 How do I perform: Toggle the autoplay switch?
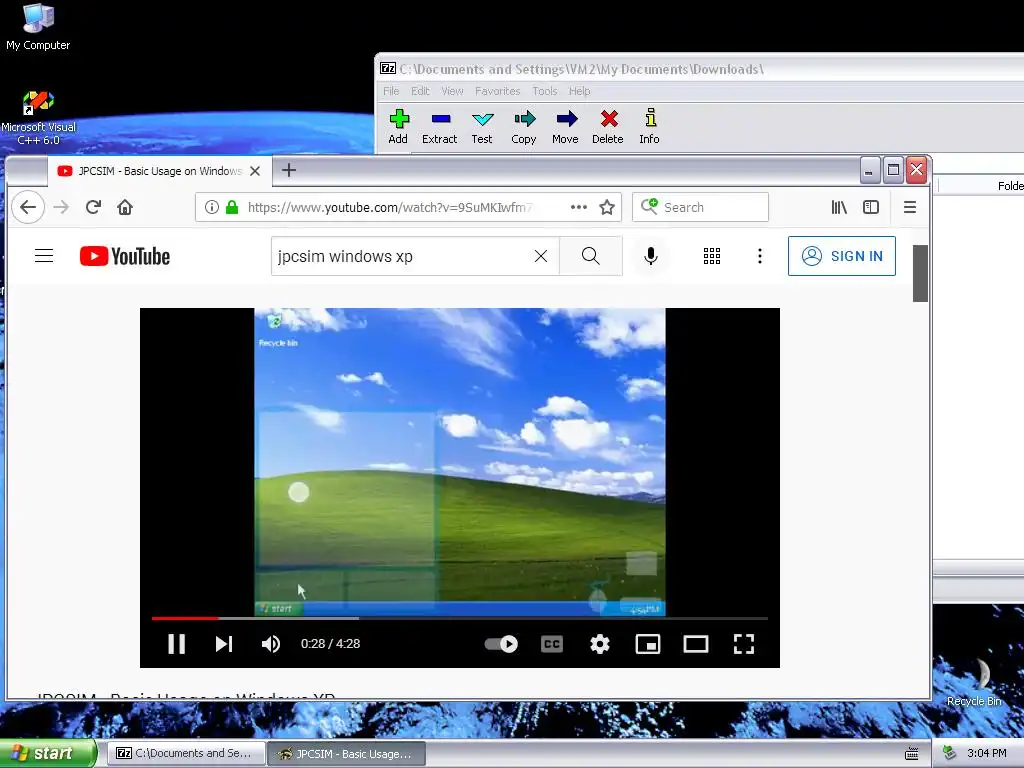(x=501, y=644)
